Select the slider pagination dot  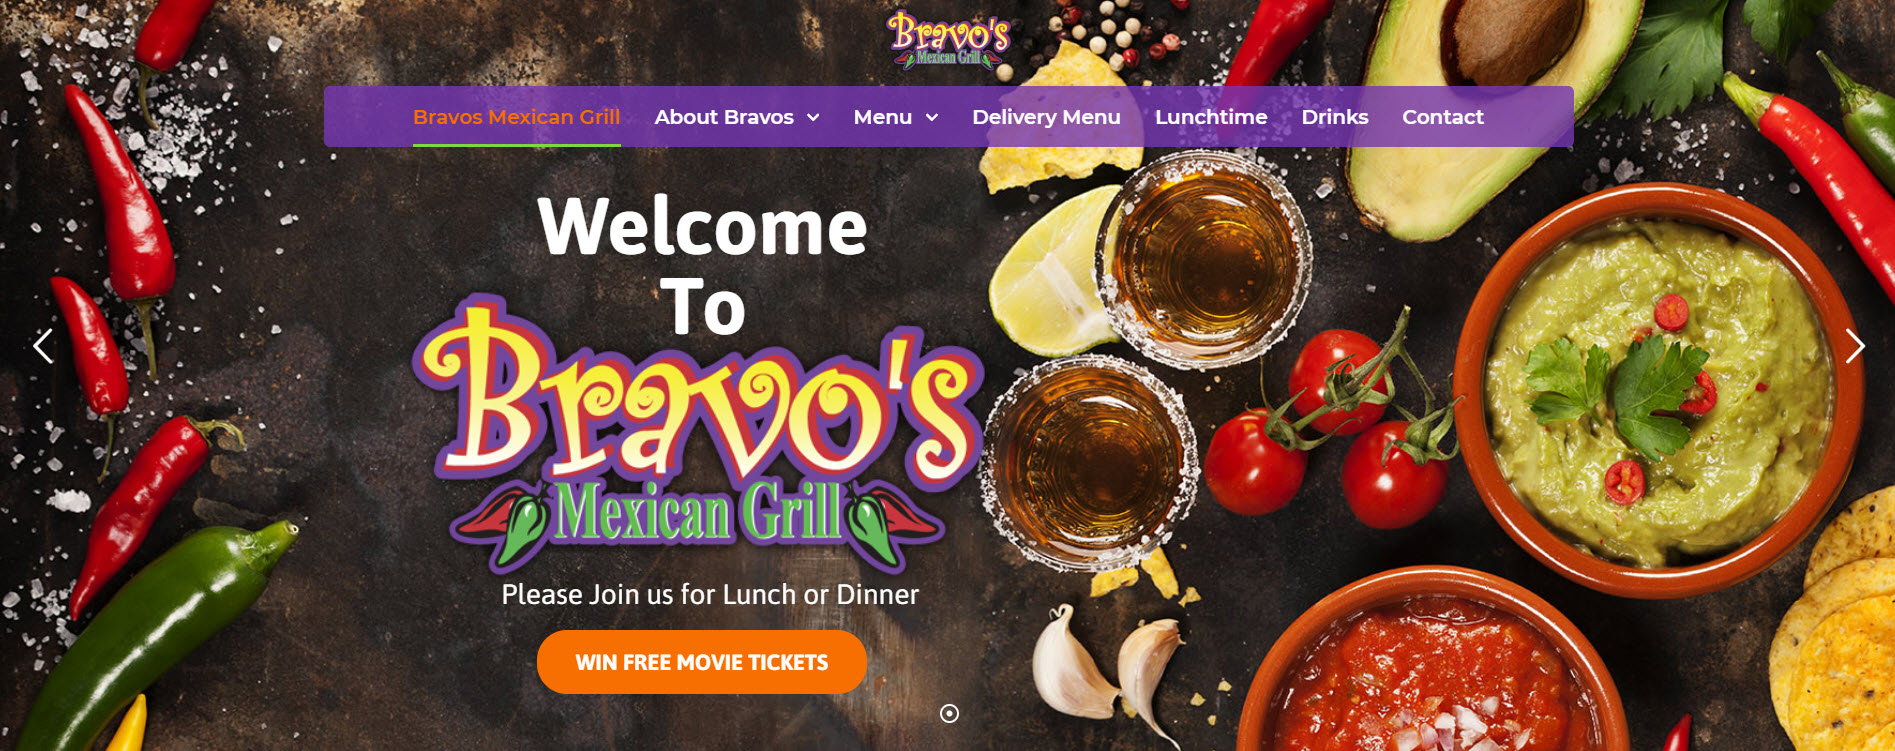pos(950,713)
